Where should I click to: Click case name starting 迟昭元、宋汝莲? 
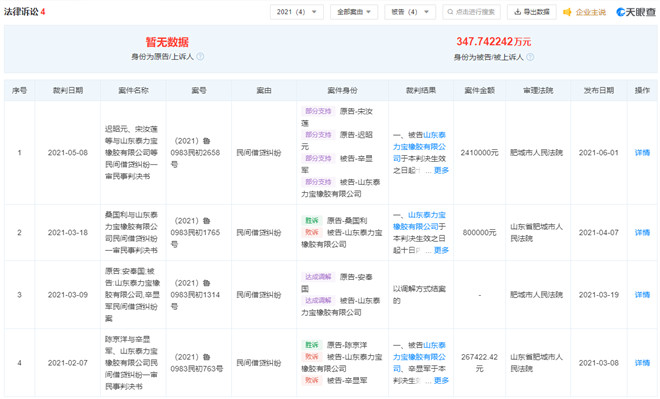coord(131,152)
